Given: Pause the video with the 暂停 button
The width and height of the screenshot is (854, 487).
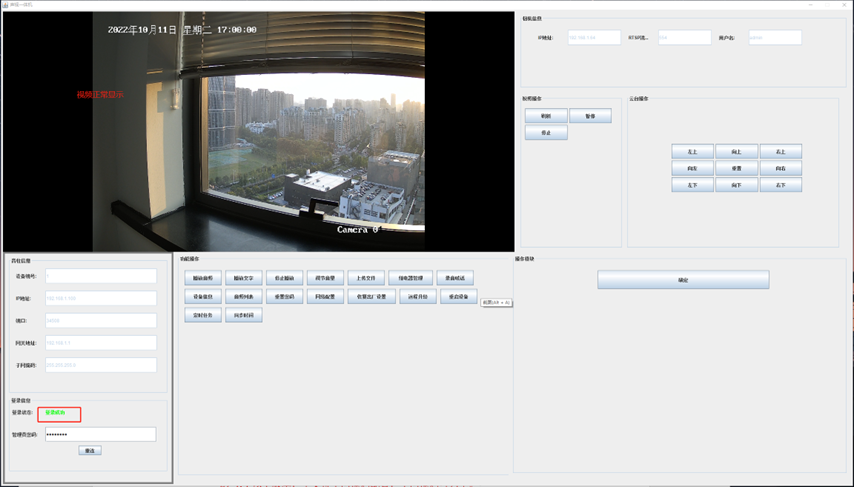Looking at the screenshot, I should tap(590, 116).
